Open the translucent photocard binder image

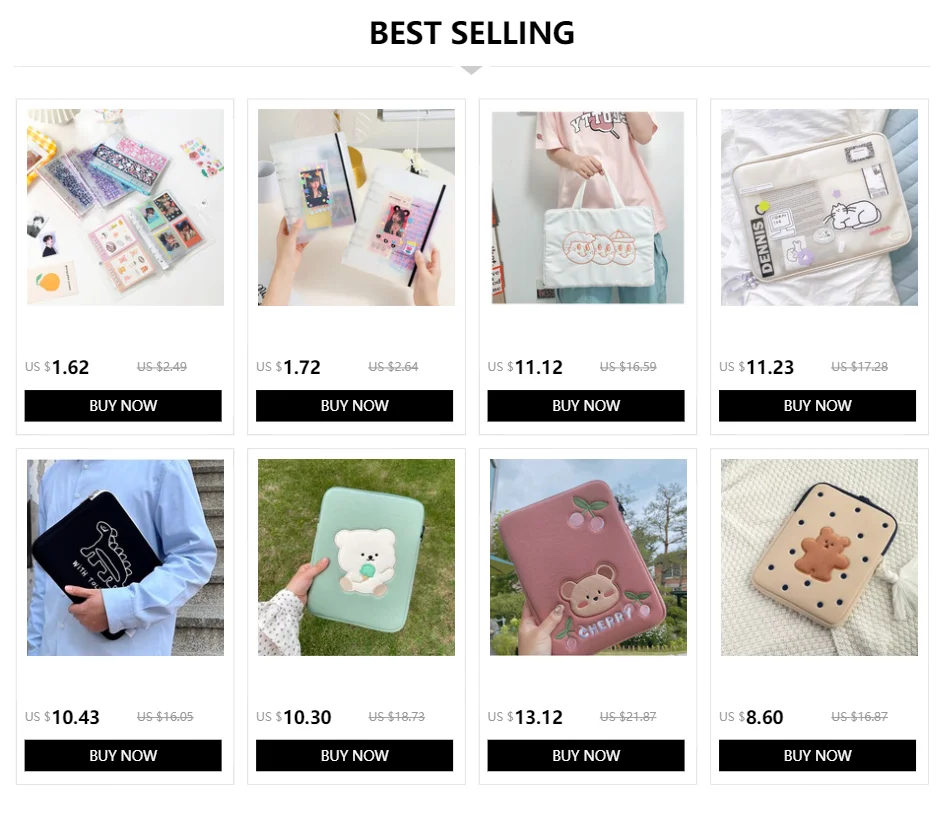pos(357,208)
